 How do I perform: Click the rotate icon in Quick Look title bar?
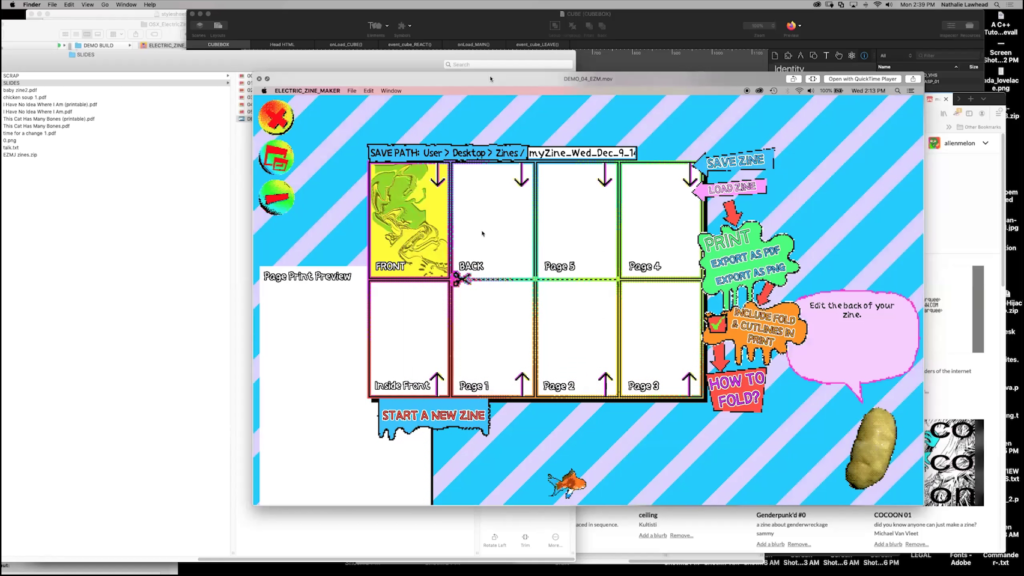click(x=793, y=79)
